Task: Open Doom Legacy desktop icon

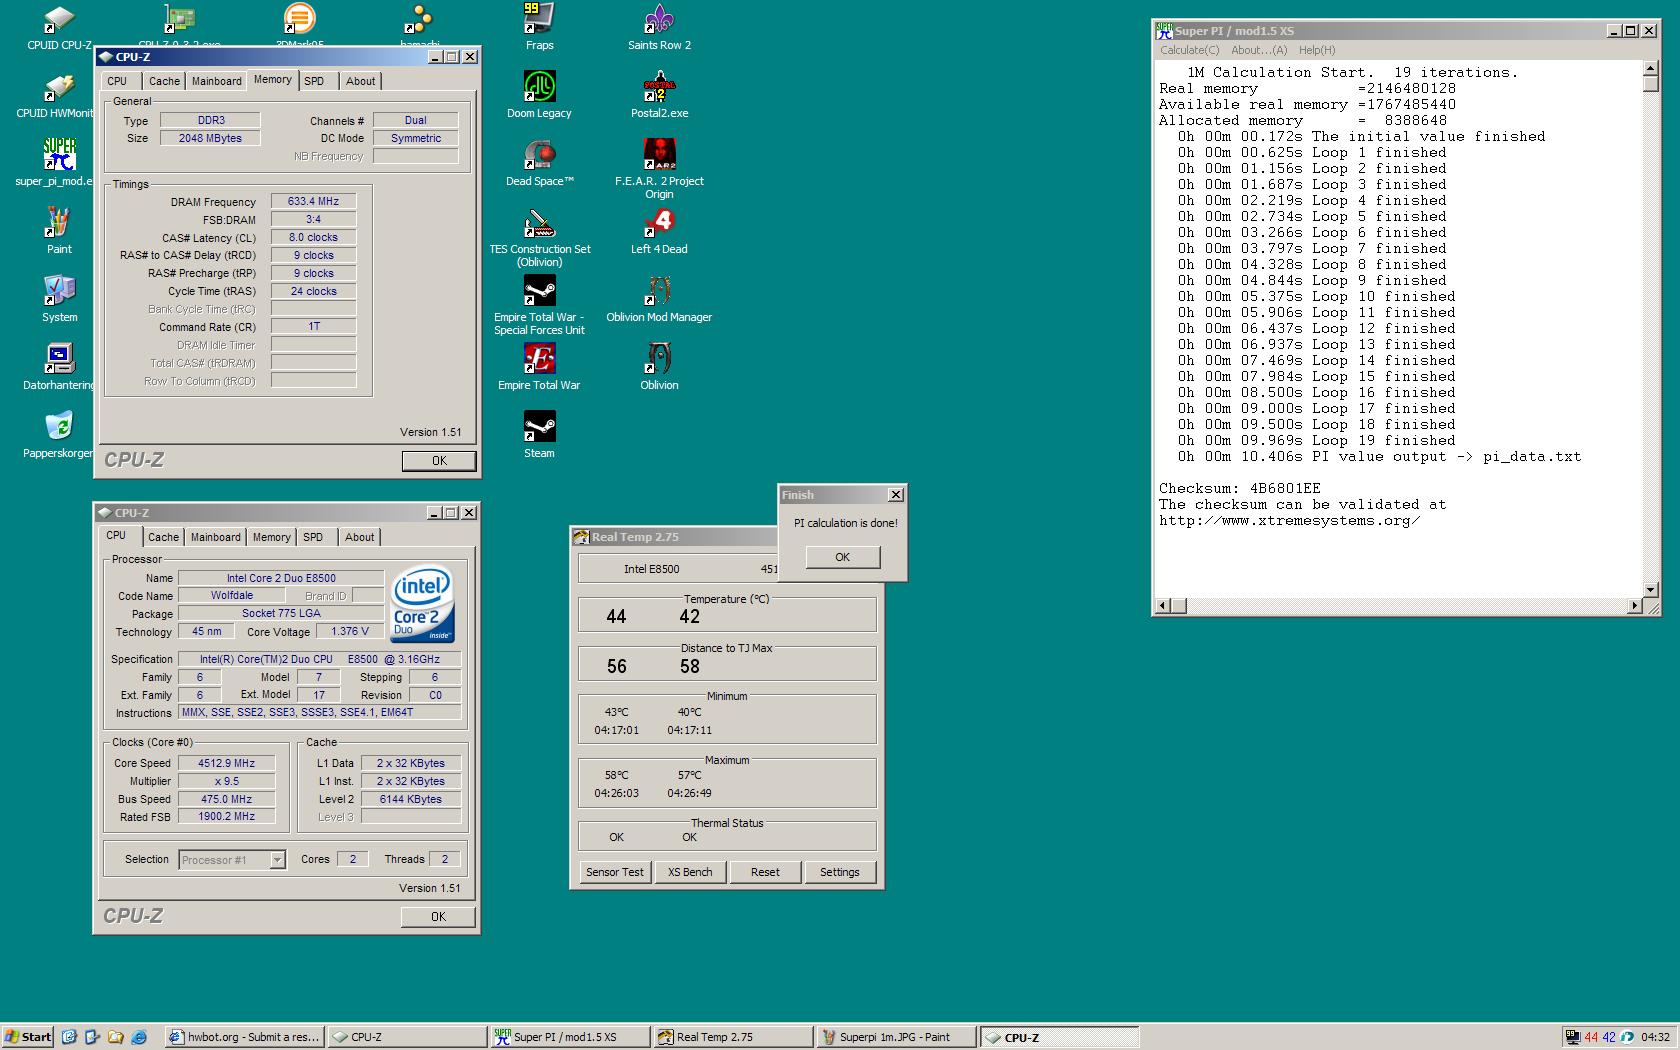Action: tap(539, 94)
